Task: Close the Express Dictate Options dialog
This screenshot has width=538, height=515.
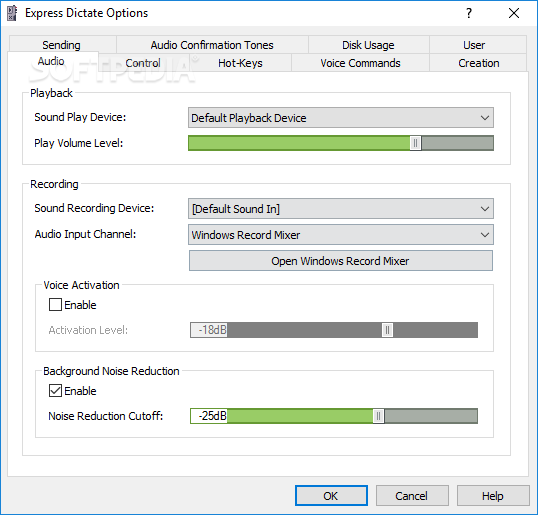Action: click(514, 13)
